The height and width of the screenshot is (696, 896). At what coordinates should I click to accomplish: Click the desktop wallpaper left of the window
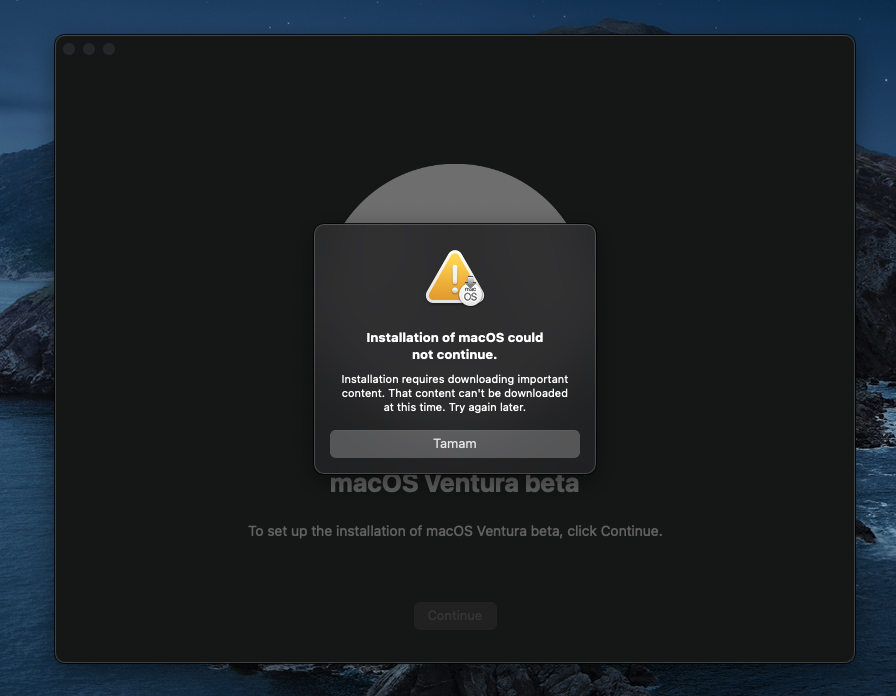(x=27, y=400)
